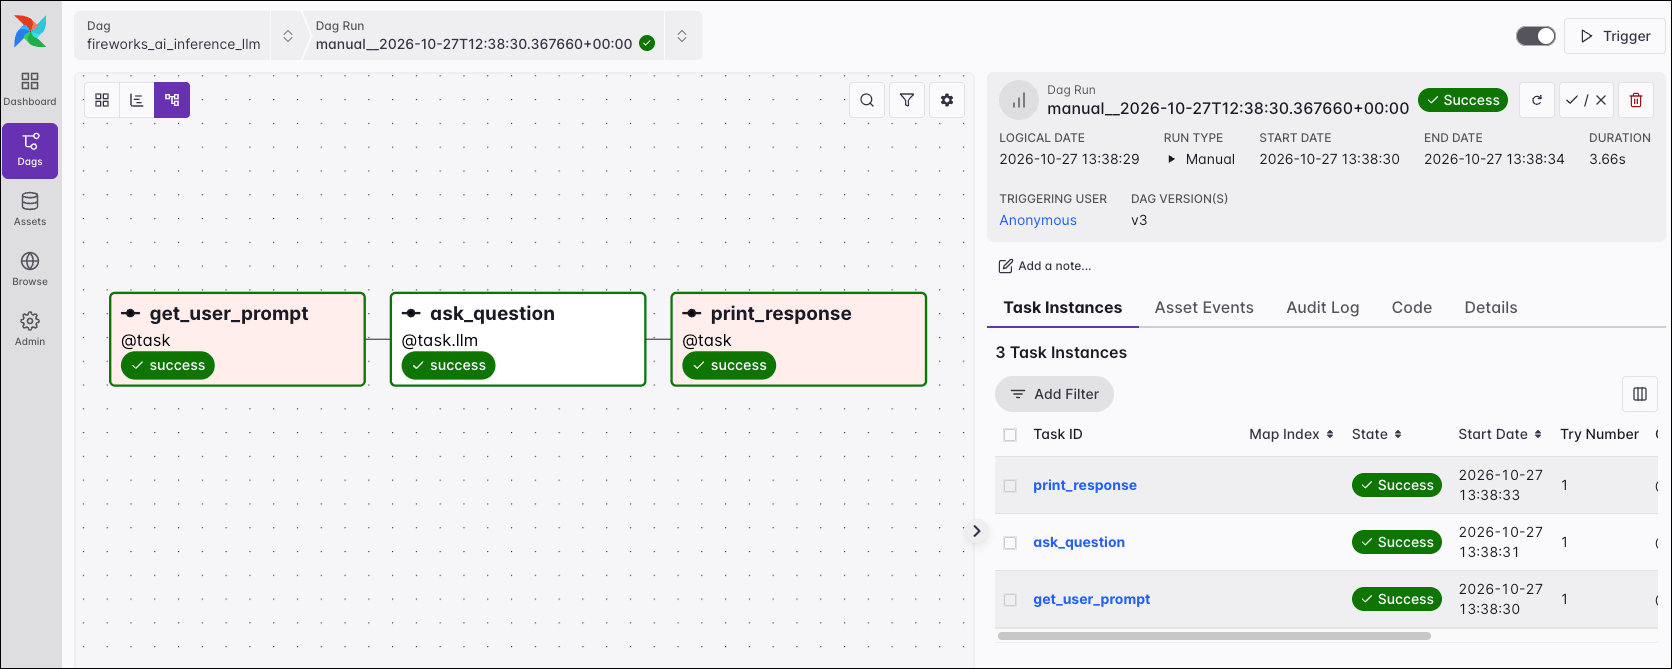The height and width of the screenshot is (669, 1672).
Task: Select the graph view icon
Action: 172,100
